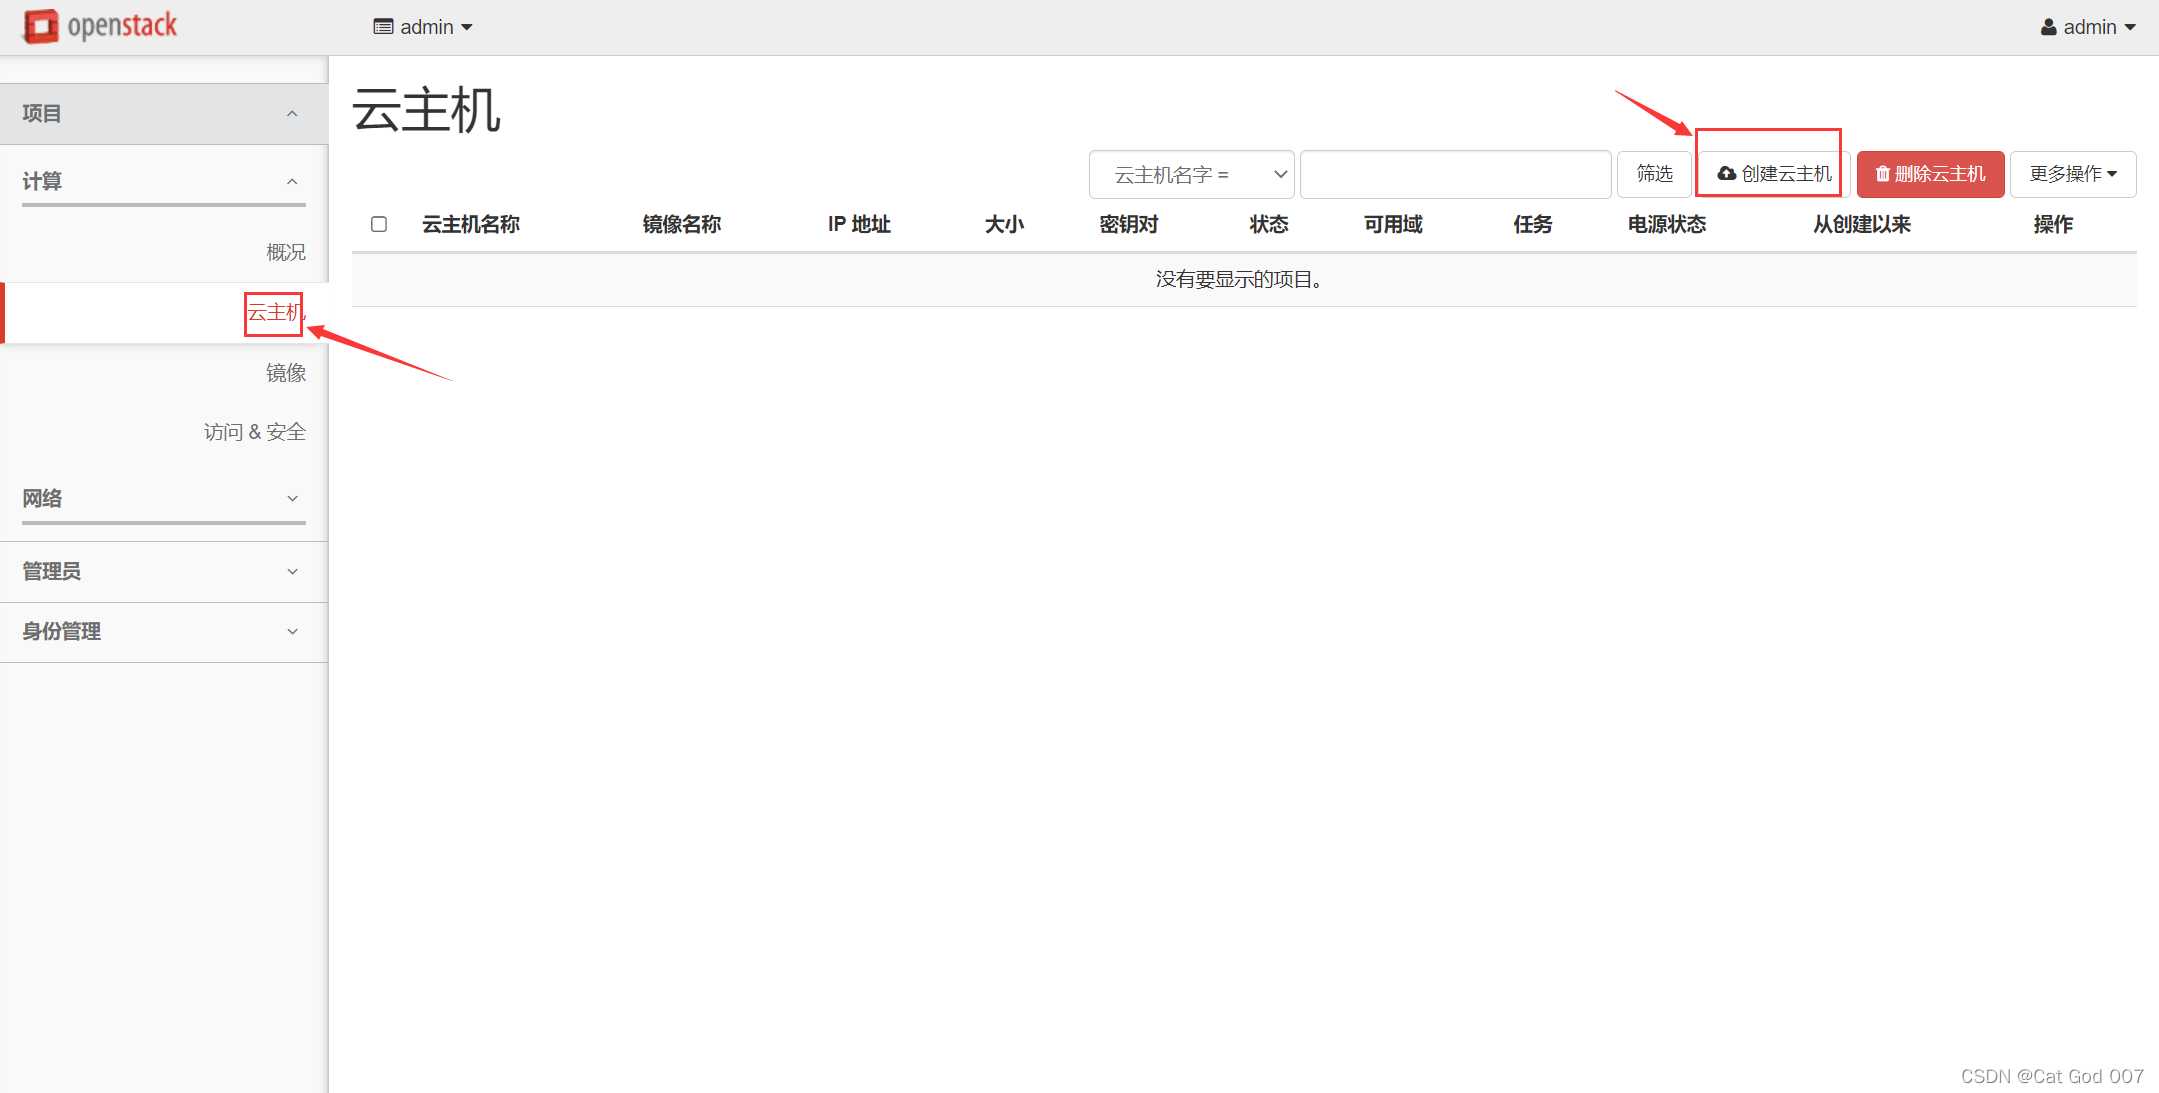Sort by 云主机名称 column header
The image size is (2159, 1093).
point(470,224)
